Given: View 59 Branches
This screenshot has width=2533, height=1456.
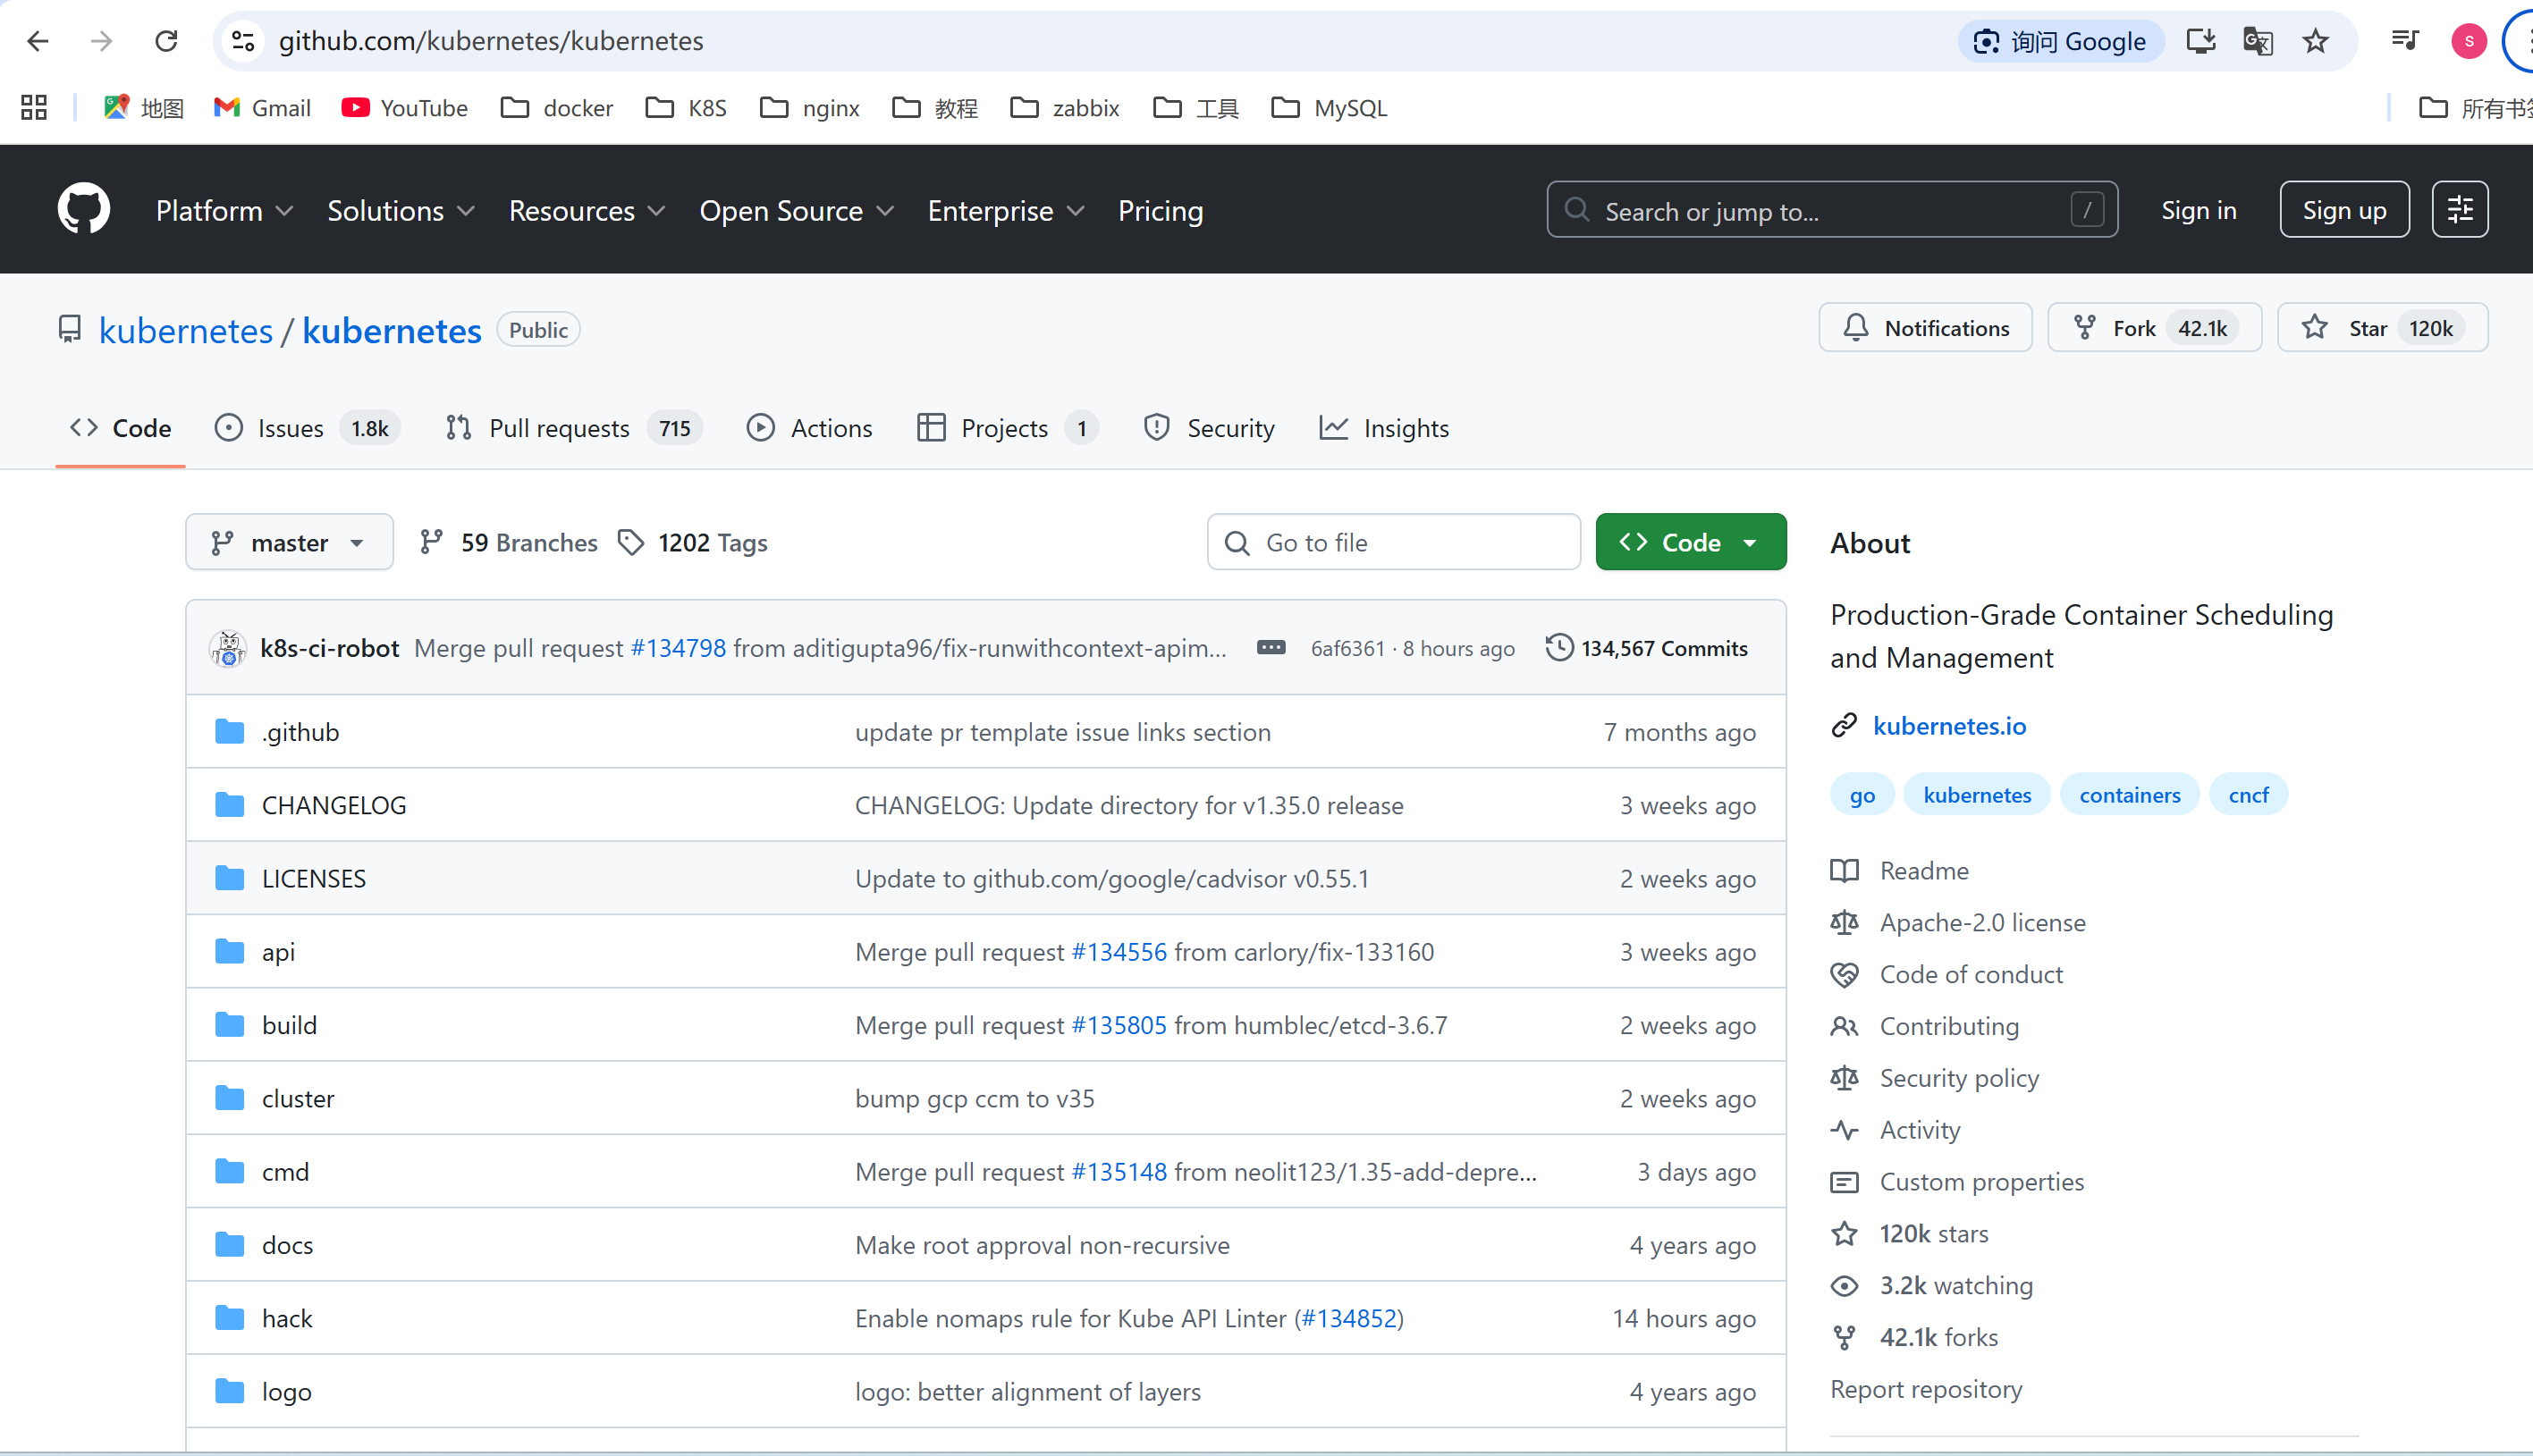Looking at the screenshot, I should click(509, 542).
